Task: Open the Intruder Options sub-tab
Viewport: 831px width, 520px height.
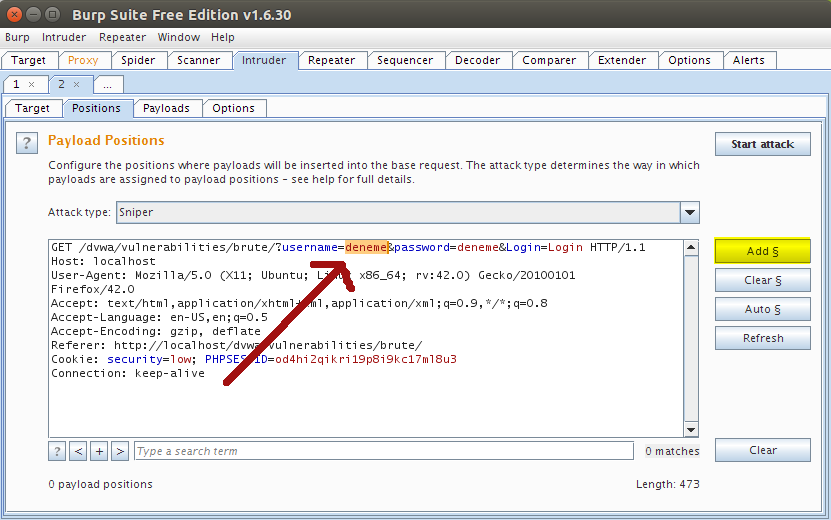Action: pos(234,108)
